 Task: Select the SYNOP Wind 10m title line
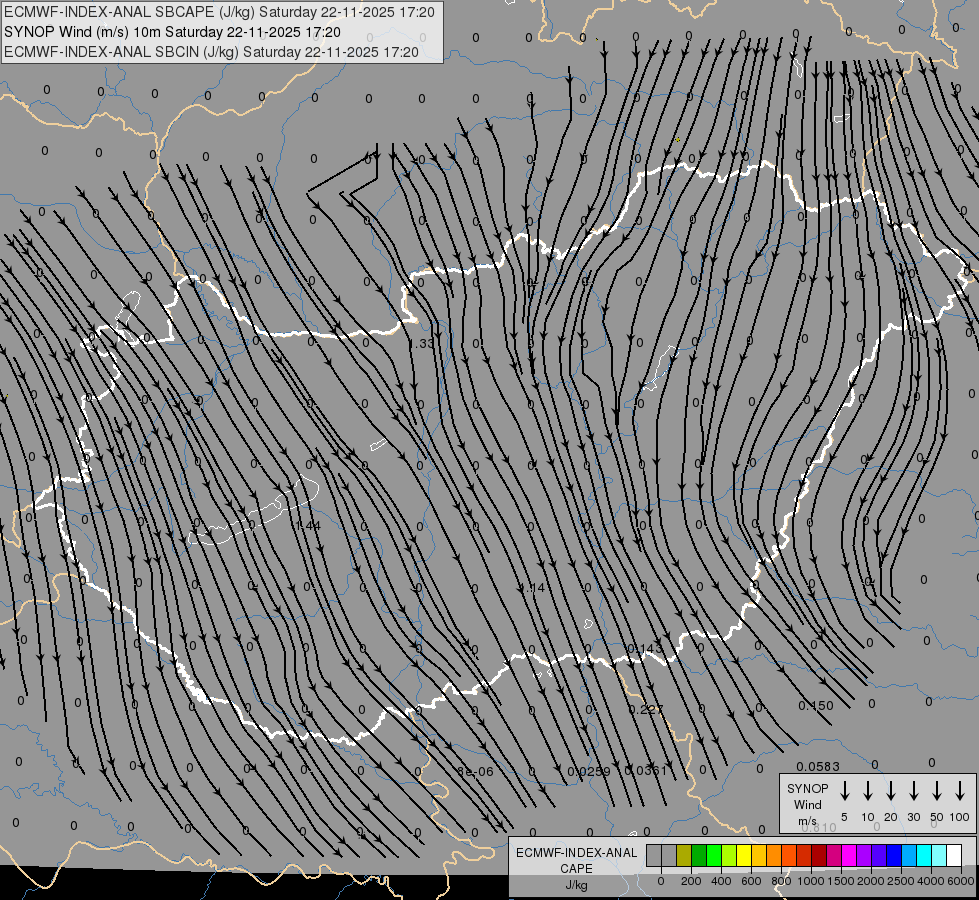click(172, 32)
